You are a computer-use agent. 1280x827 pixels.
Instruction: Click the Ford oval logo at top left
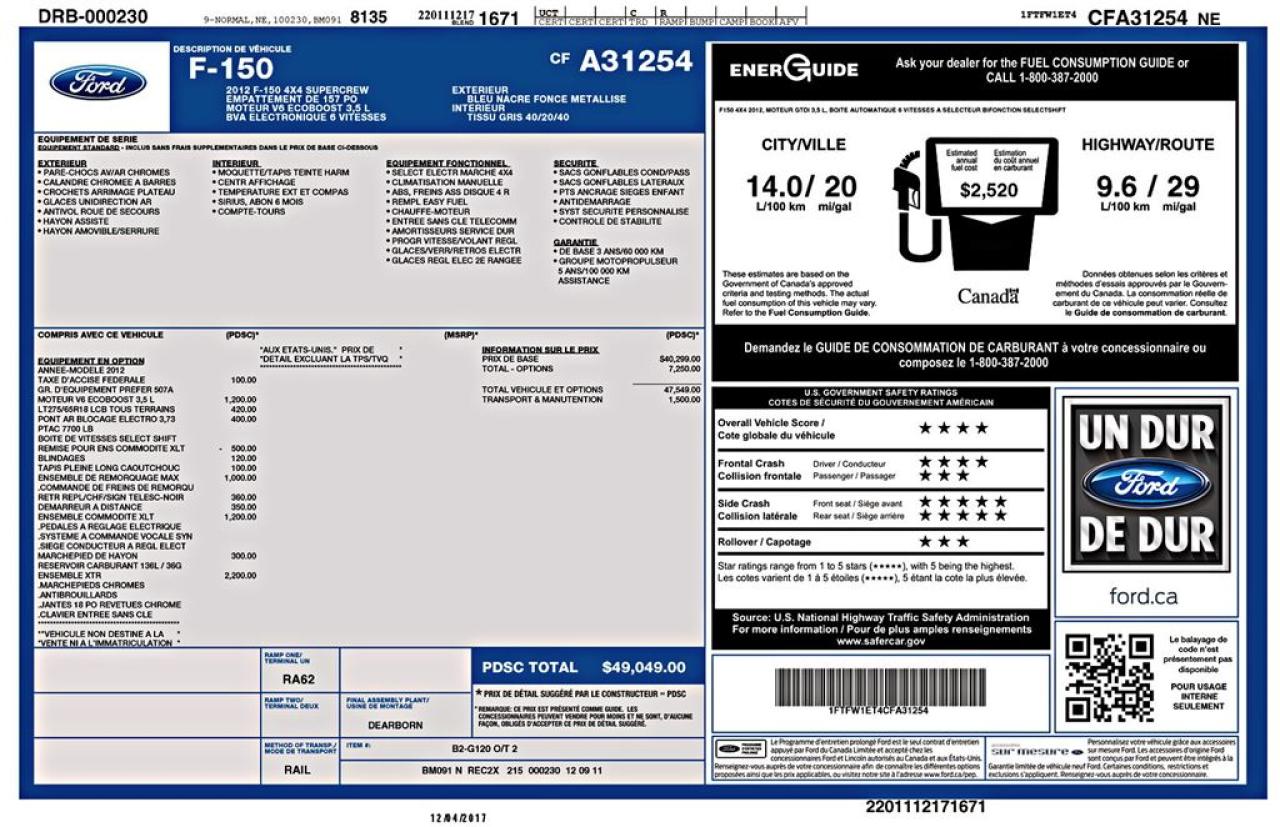point(97,83)
